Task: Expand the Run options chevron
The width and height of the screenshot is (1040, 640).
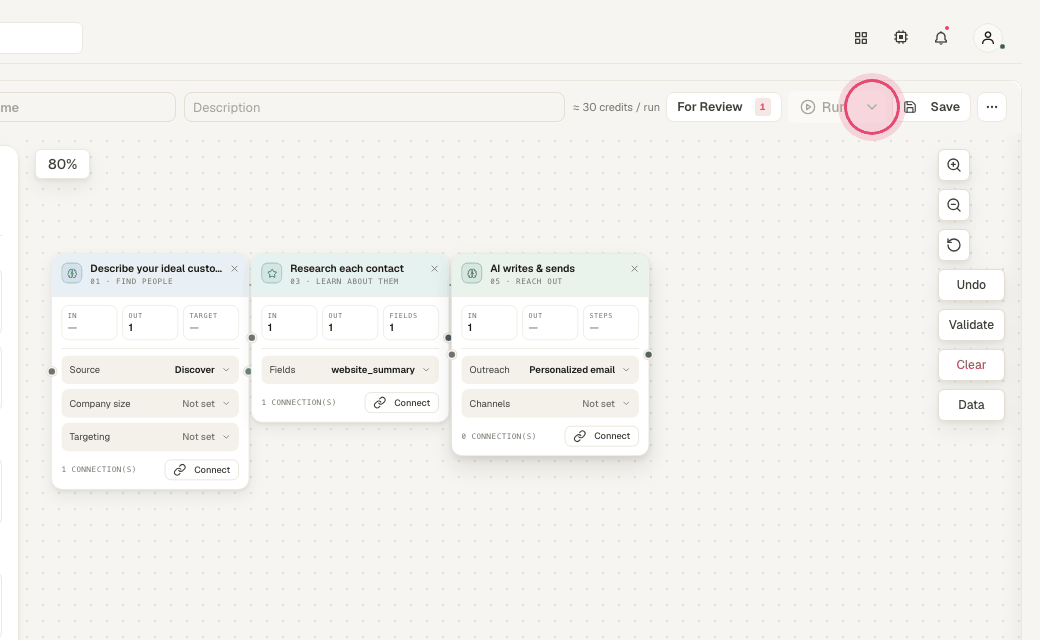Action: (x=872, y=107)
